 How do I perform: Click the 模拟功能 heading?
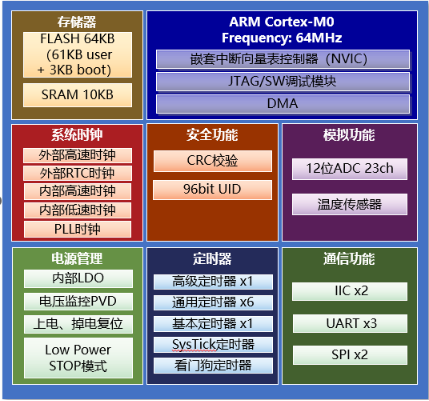coord(349,135)
